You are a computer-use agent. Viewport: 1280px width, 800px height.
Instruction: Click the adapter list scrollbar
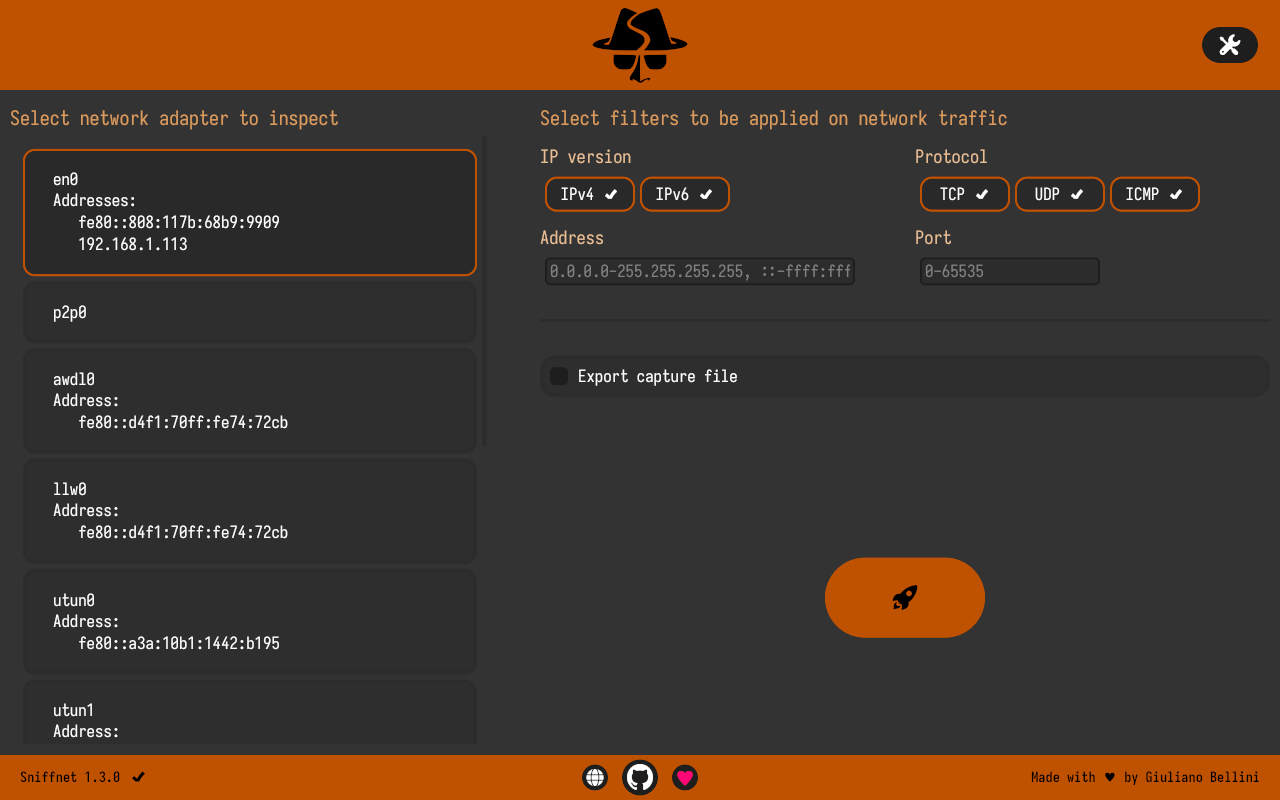485,290
